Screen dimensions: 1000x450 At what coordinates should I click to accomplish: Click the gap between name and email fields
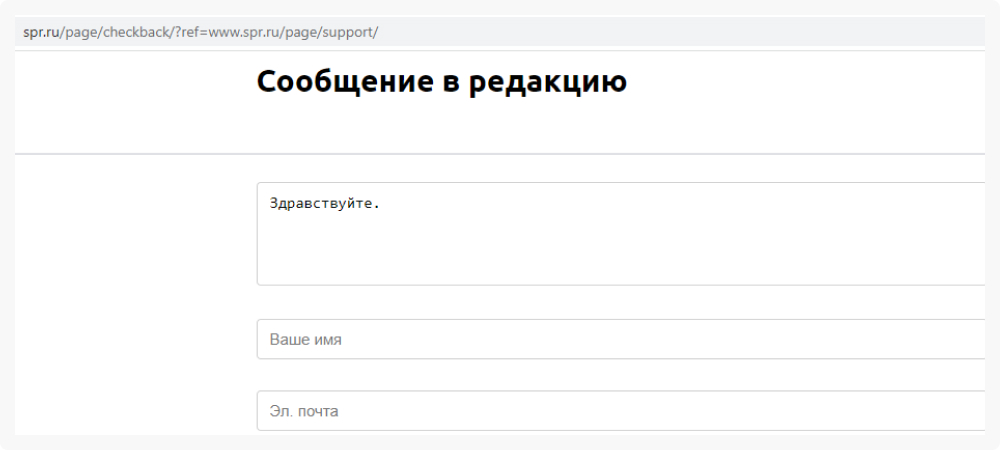coord(621,375)
